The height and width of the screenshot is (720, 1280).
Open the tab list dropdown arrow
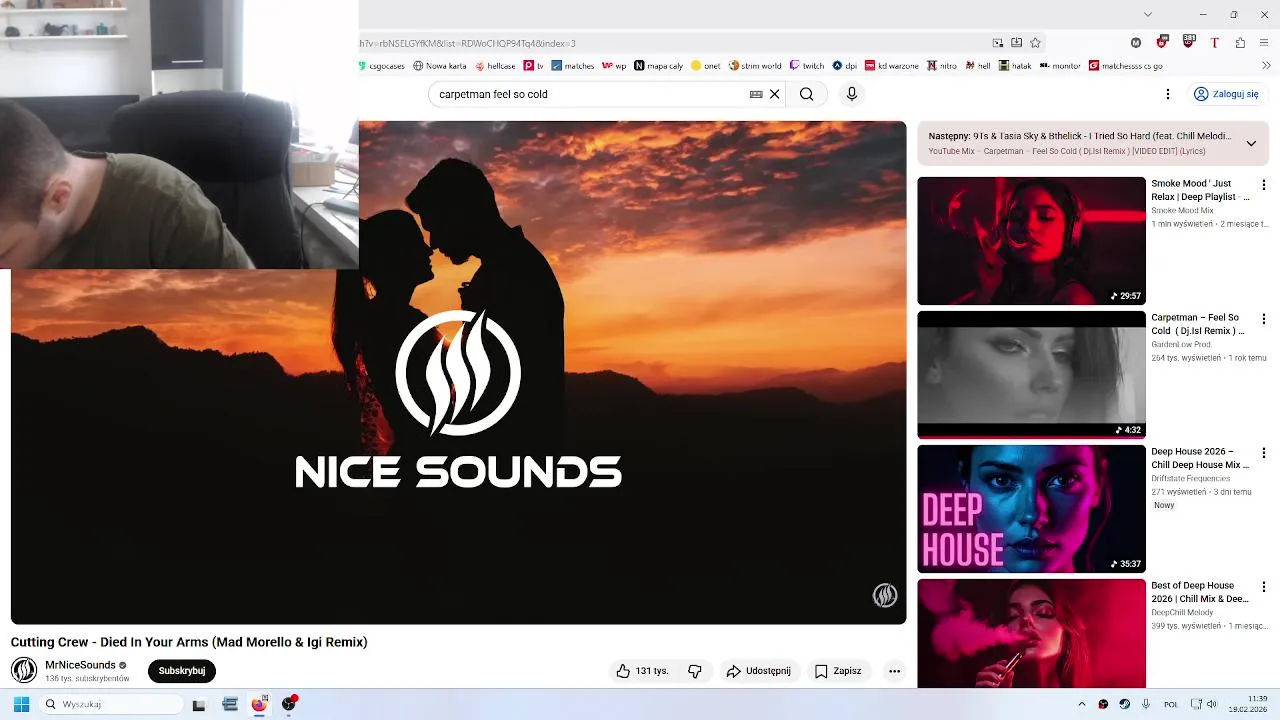[1148, 14]
